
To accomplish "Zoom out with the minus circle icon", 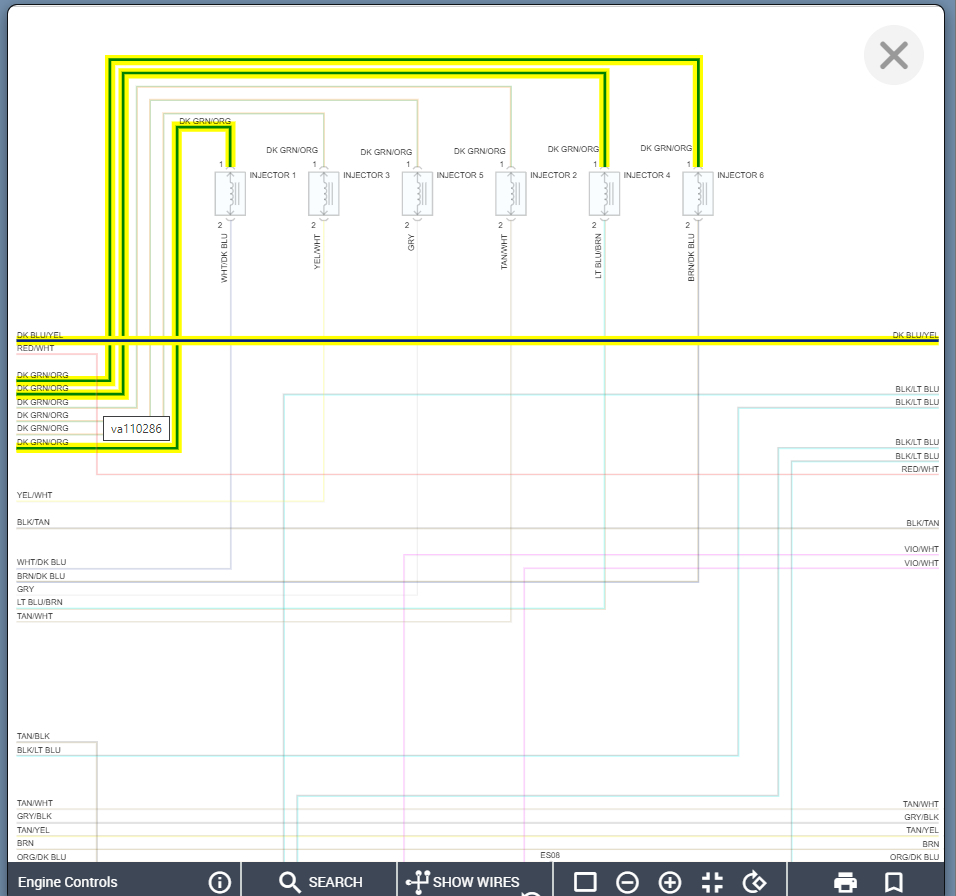I will pyautogui.click(x=627, y=882).
